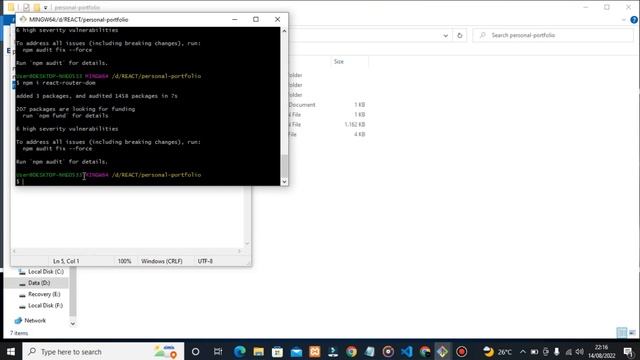
Task: Open Quick Access Toolbar dropdown arrow
Action: [x=45, y=7]
